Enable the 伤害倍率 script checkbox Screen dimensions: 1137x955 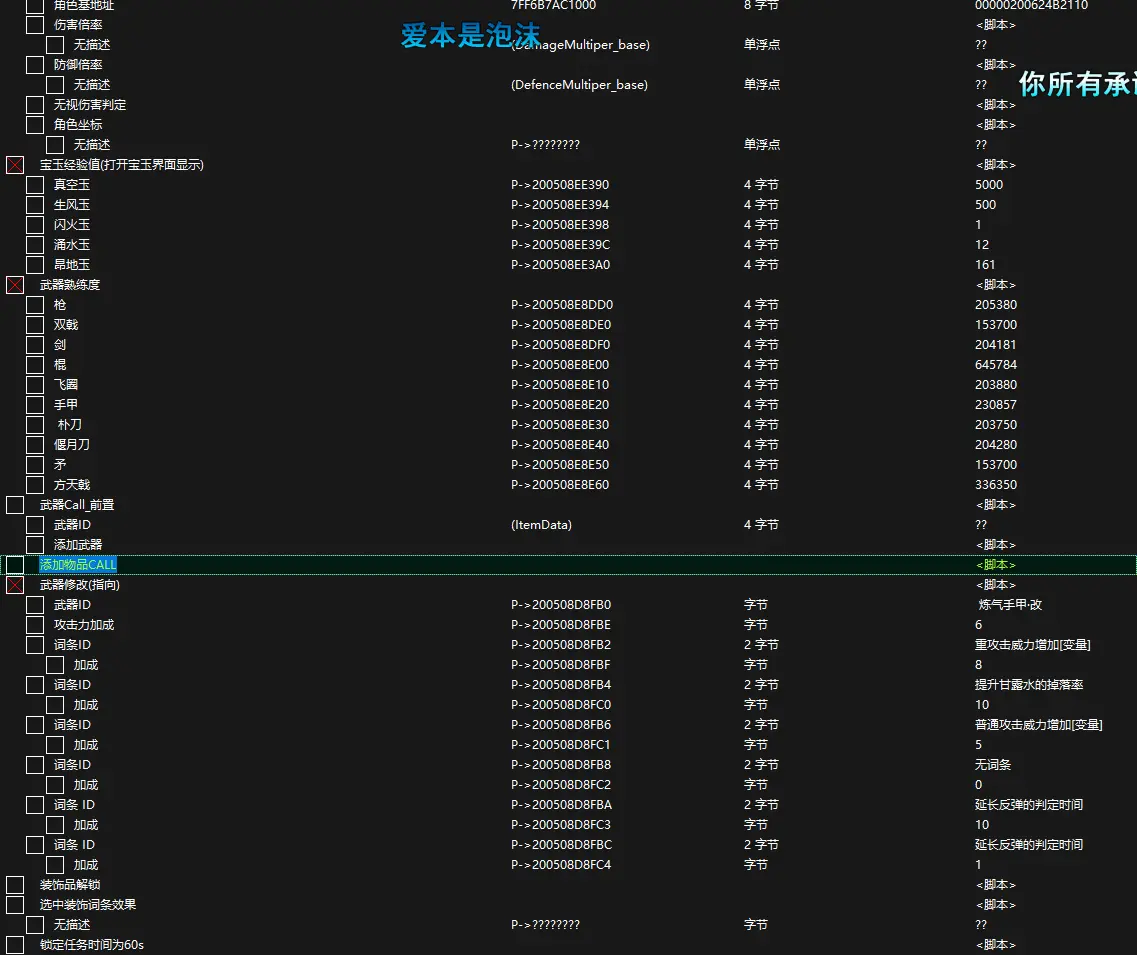point(35,25)
